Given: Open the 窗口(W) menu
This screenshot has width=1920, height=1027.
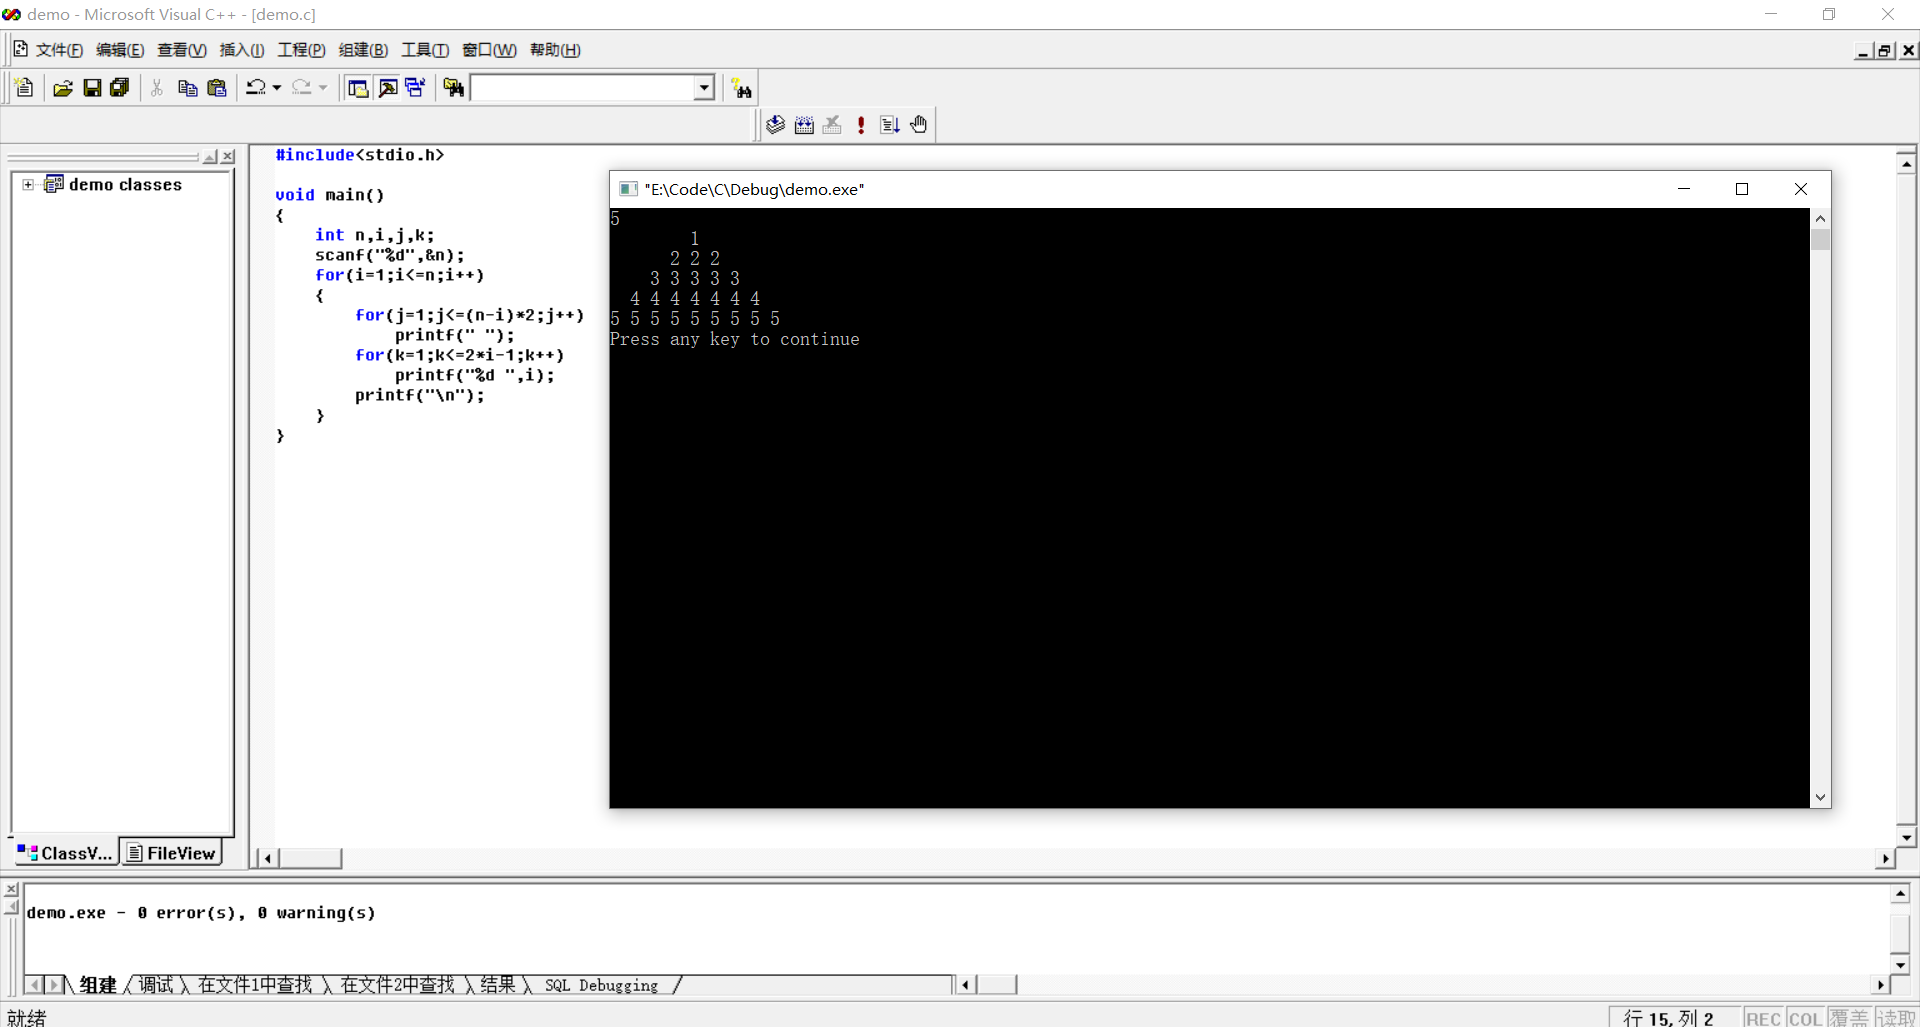Looking at the screenshot, I should [489, 50].
